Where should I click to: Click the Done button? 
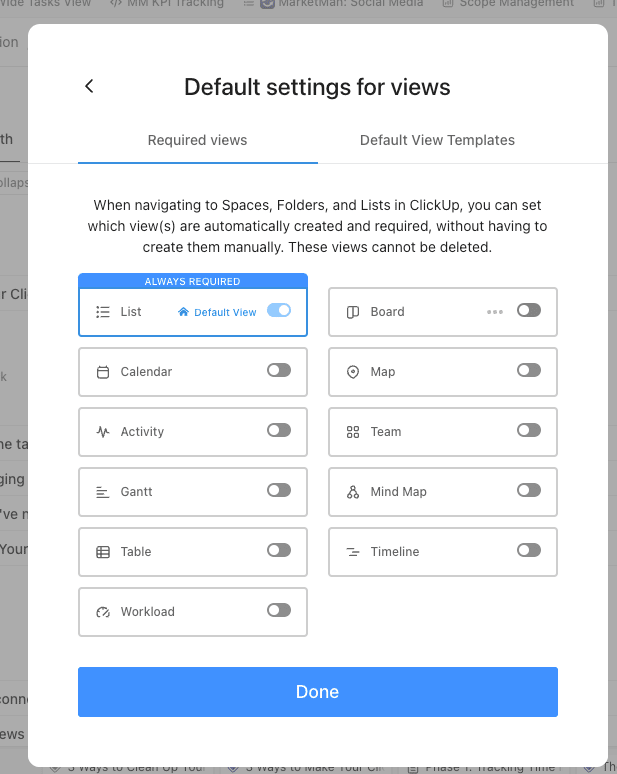click(318, 692)
